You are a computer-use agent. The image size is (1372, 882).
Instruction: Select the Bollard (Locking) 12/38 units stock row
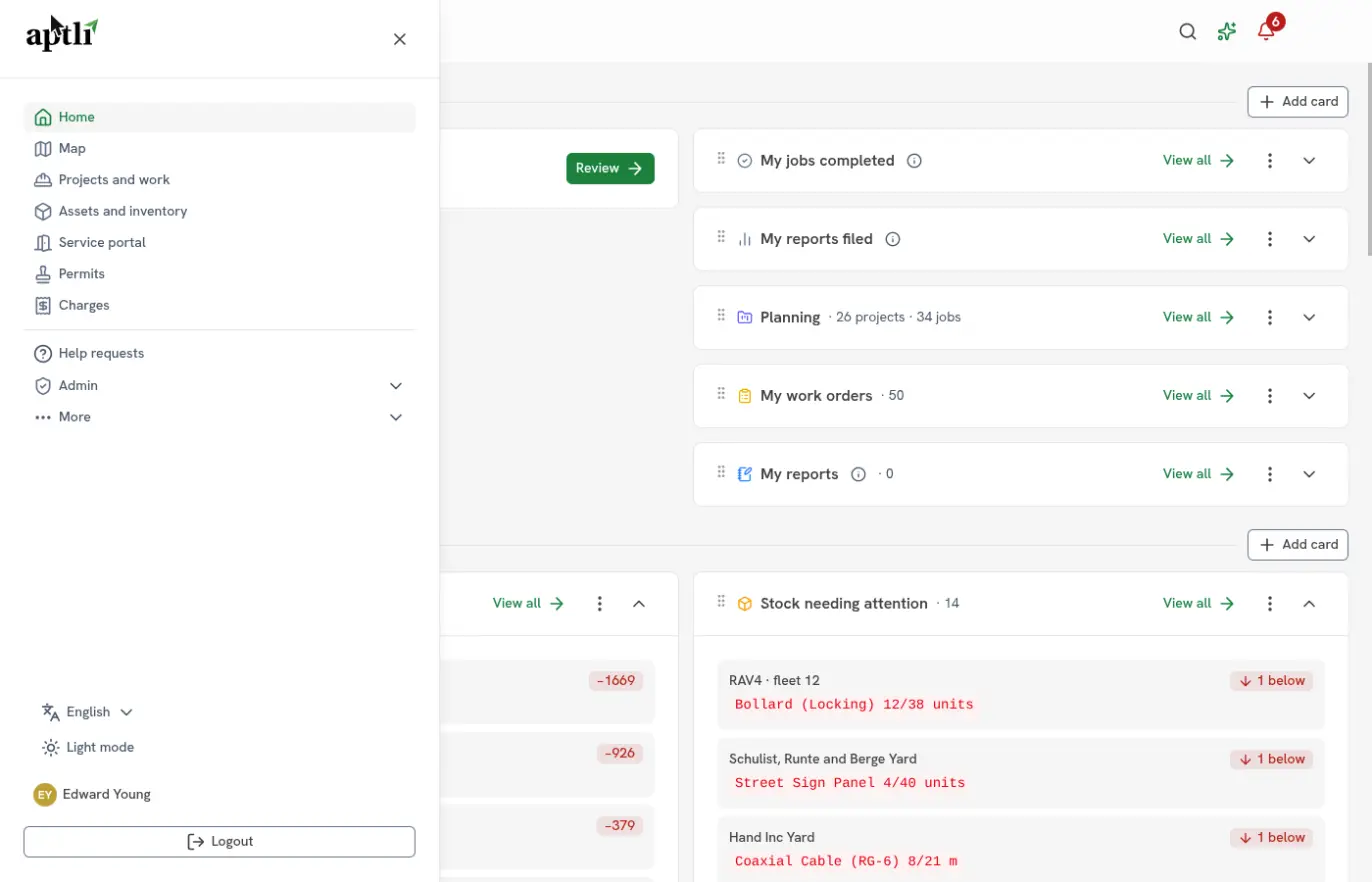point(1021,694)
